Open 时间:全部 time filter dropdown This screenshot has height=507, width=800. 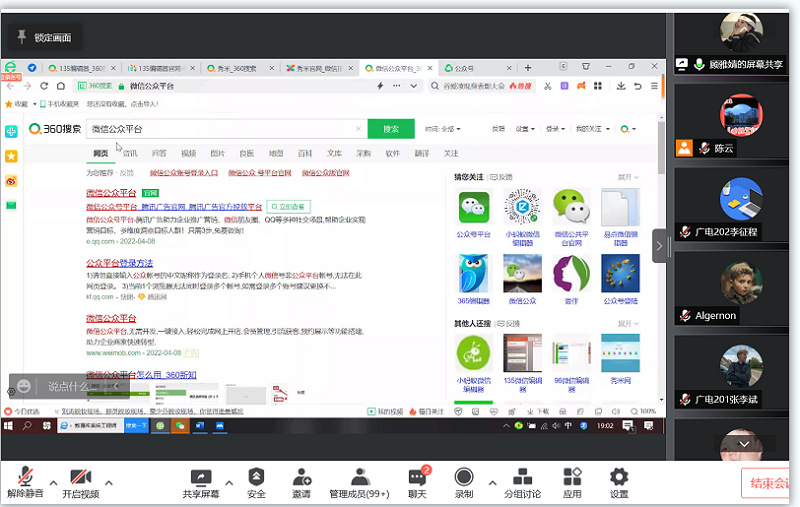point(443,129)
